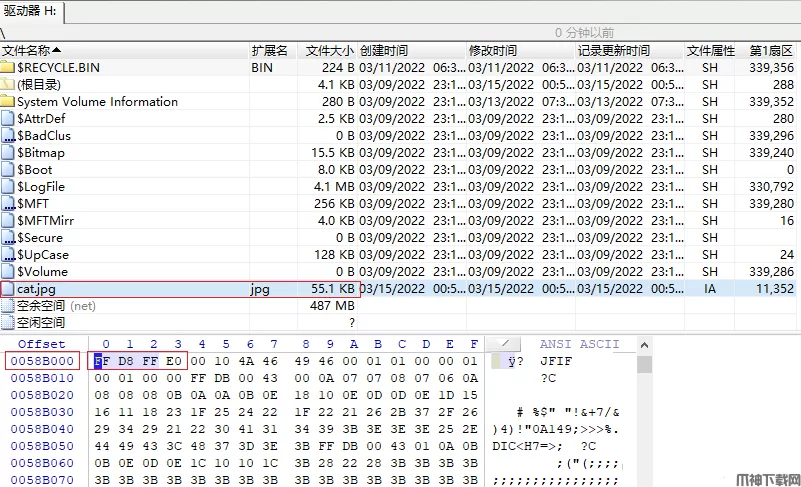Click the 创建时间 column header
This screenshot has width=801, height=487.
click(384, 50)
